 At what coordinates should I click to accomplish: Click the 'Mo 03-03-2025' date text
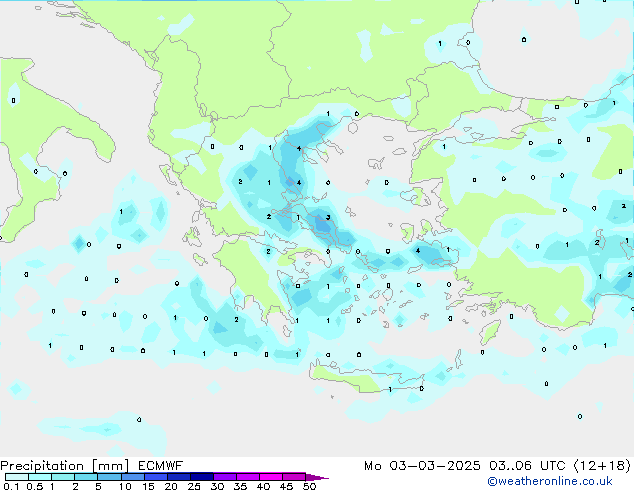(x=422, y=466)
